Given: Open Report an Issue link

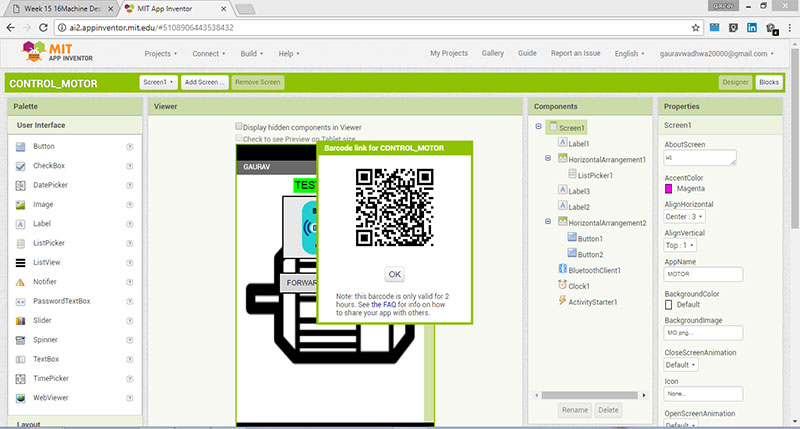Looking at the screenshot, I should tap(576, 53).
